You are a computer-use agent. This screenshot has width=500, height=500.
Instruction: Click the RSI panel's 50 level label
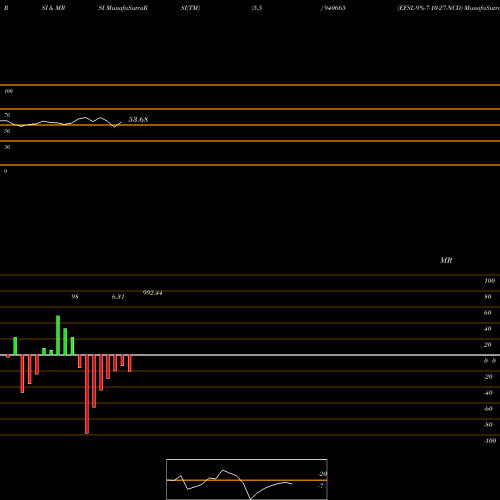click(7, 131)
